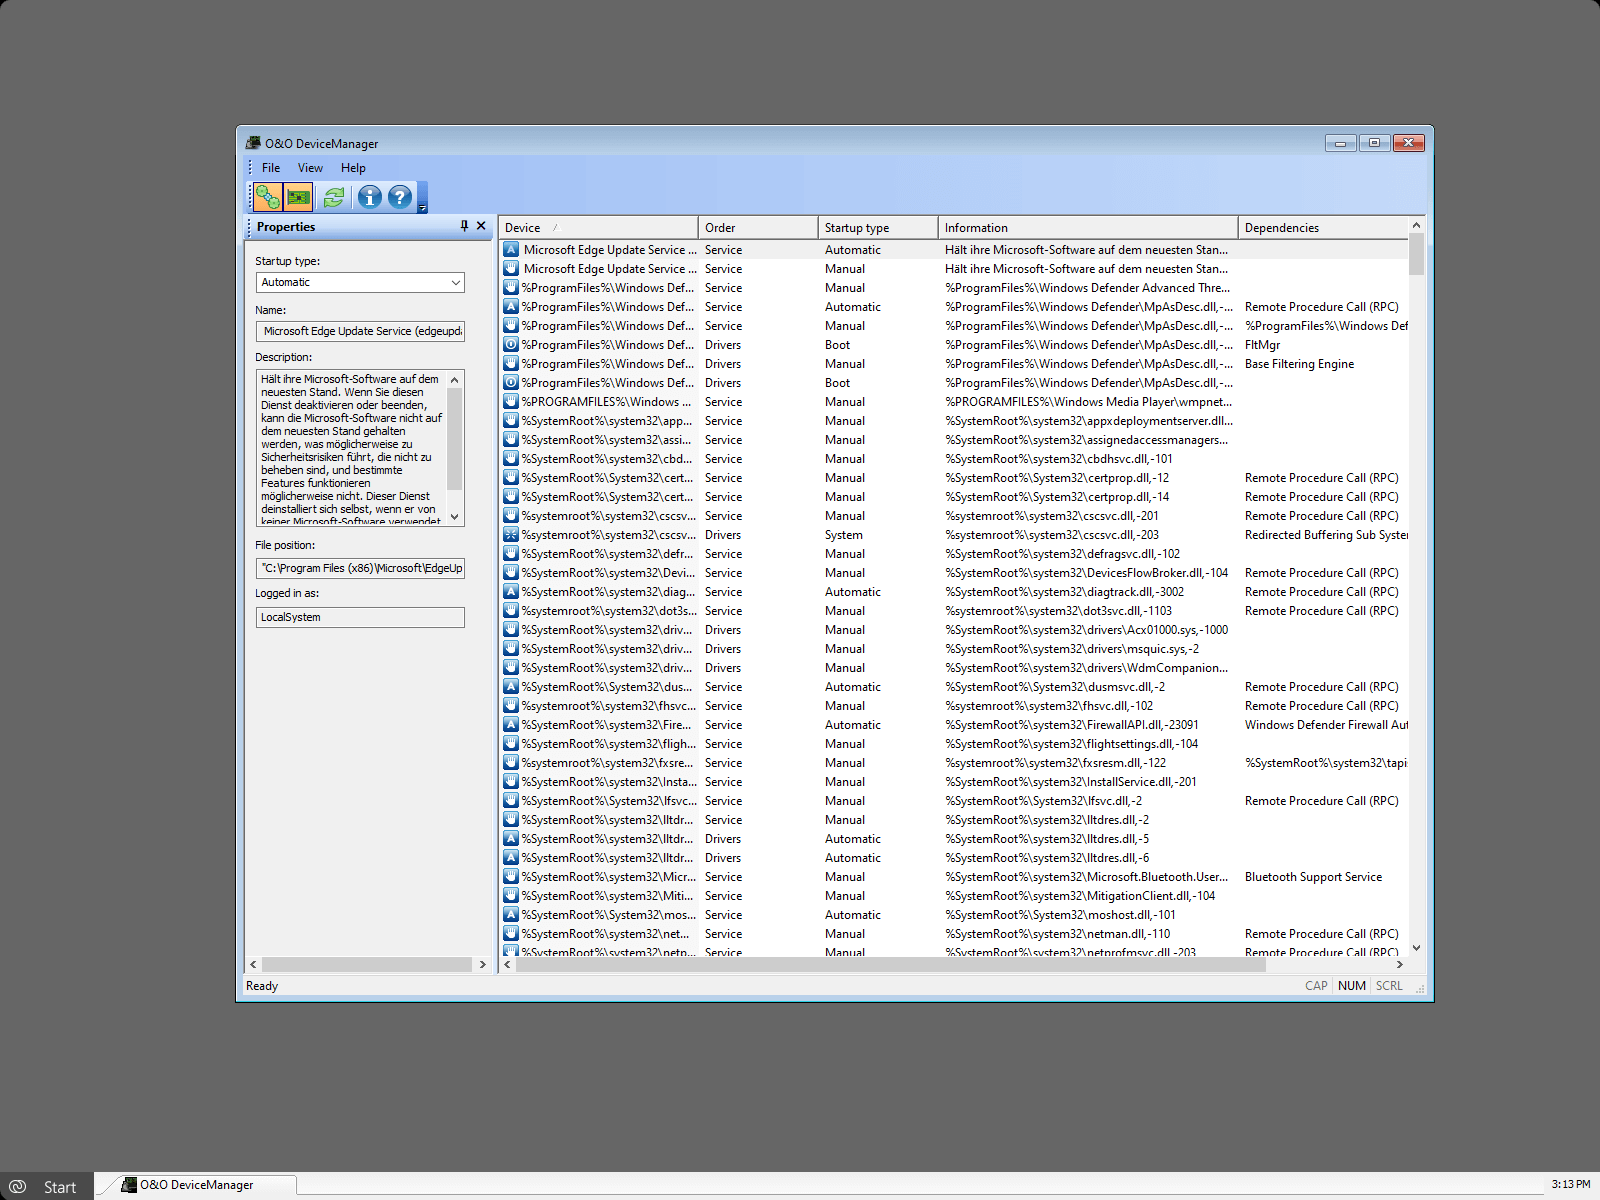Click Redirected Buffering Sub System dependency cell
The image size is (1600, 1200).
1326,535
